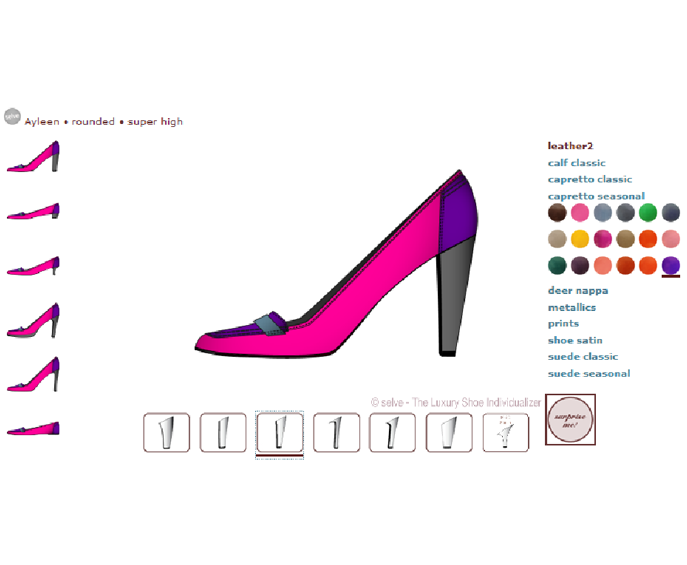Image resolution: width=687 pixels, height=565 pixels.
Task: Choose the fifth heel shape option
Action: pos(393,433)
